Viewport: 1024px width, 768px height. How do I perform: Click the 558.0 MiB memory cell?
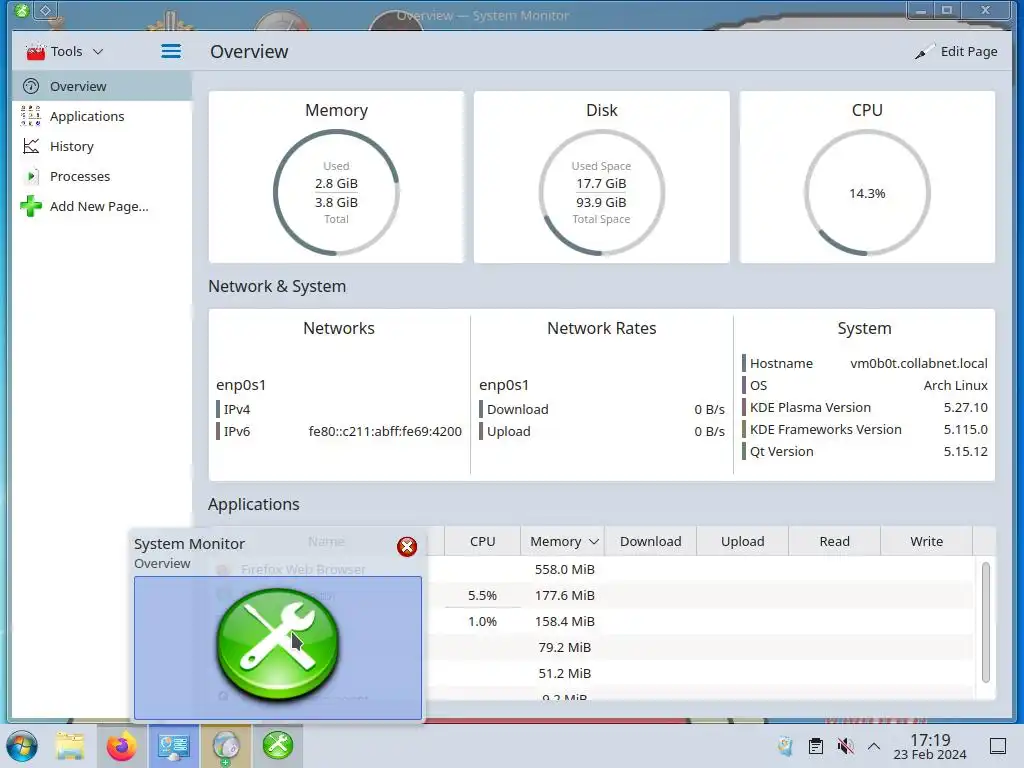[x=564, y=569]
